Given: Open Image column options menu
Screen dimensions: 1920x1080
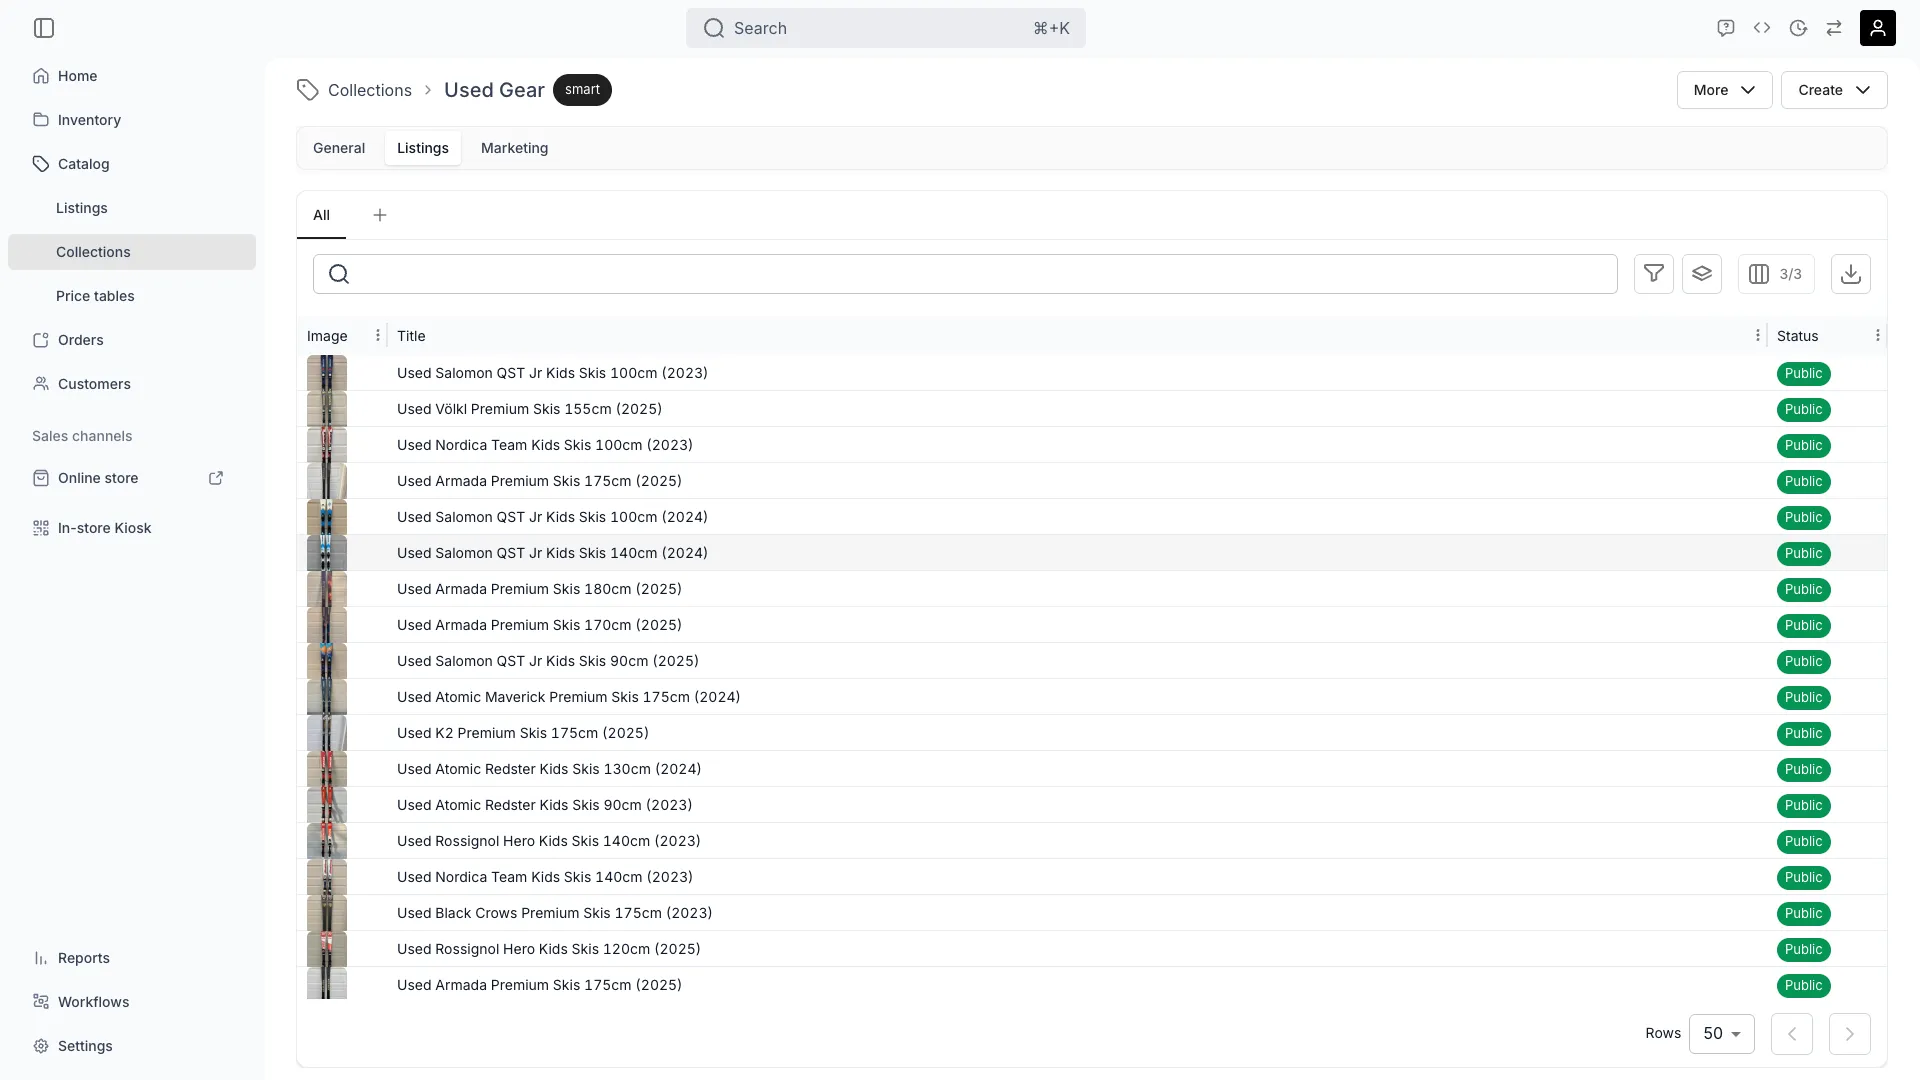Looking at the screenshot, I should click(377, 336).
